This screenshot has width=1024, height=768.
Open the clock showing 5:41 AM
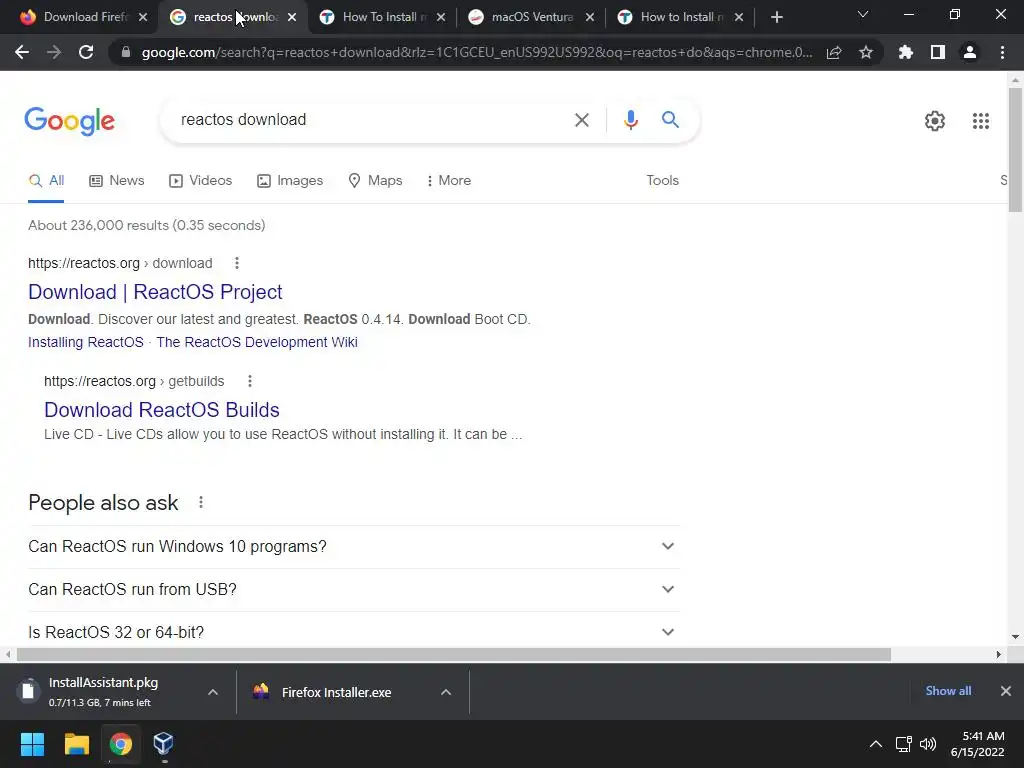point(978,744)
